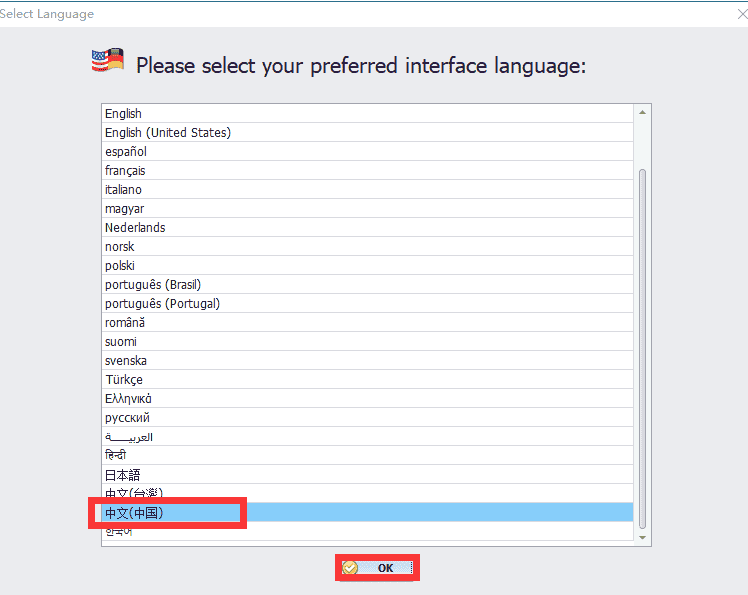Click the scrollbar down arrow
This screenshot has height=595, width=748.
coord(642,535)
